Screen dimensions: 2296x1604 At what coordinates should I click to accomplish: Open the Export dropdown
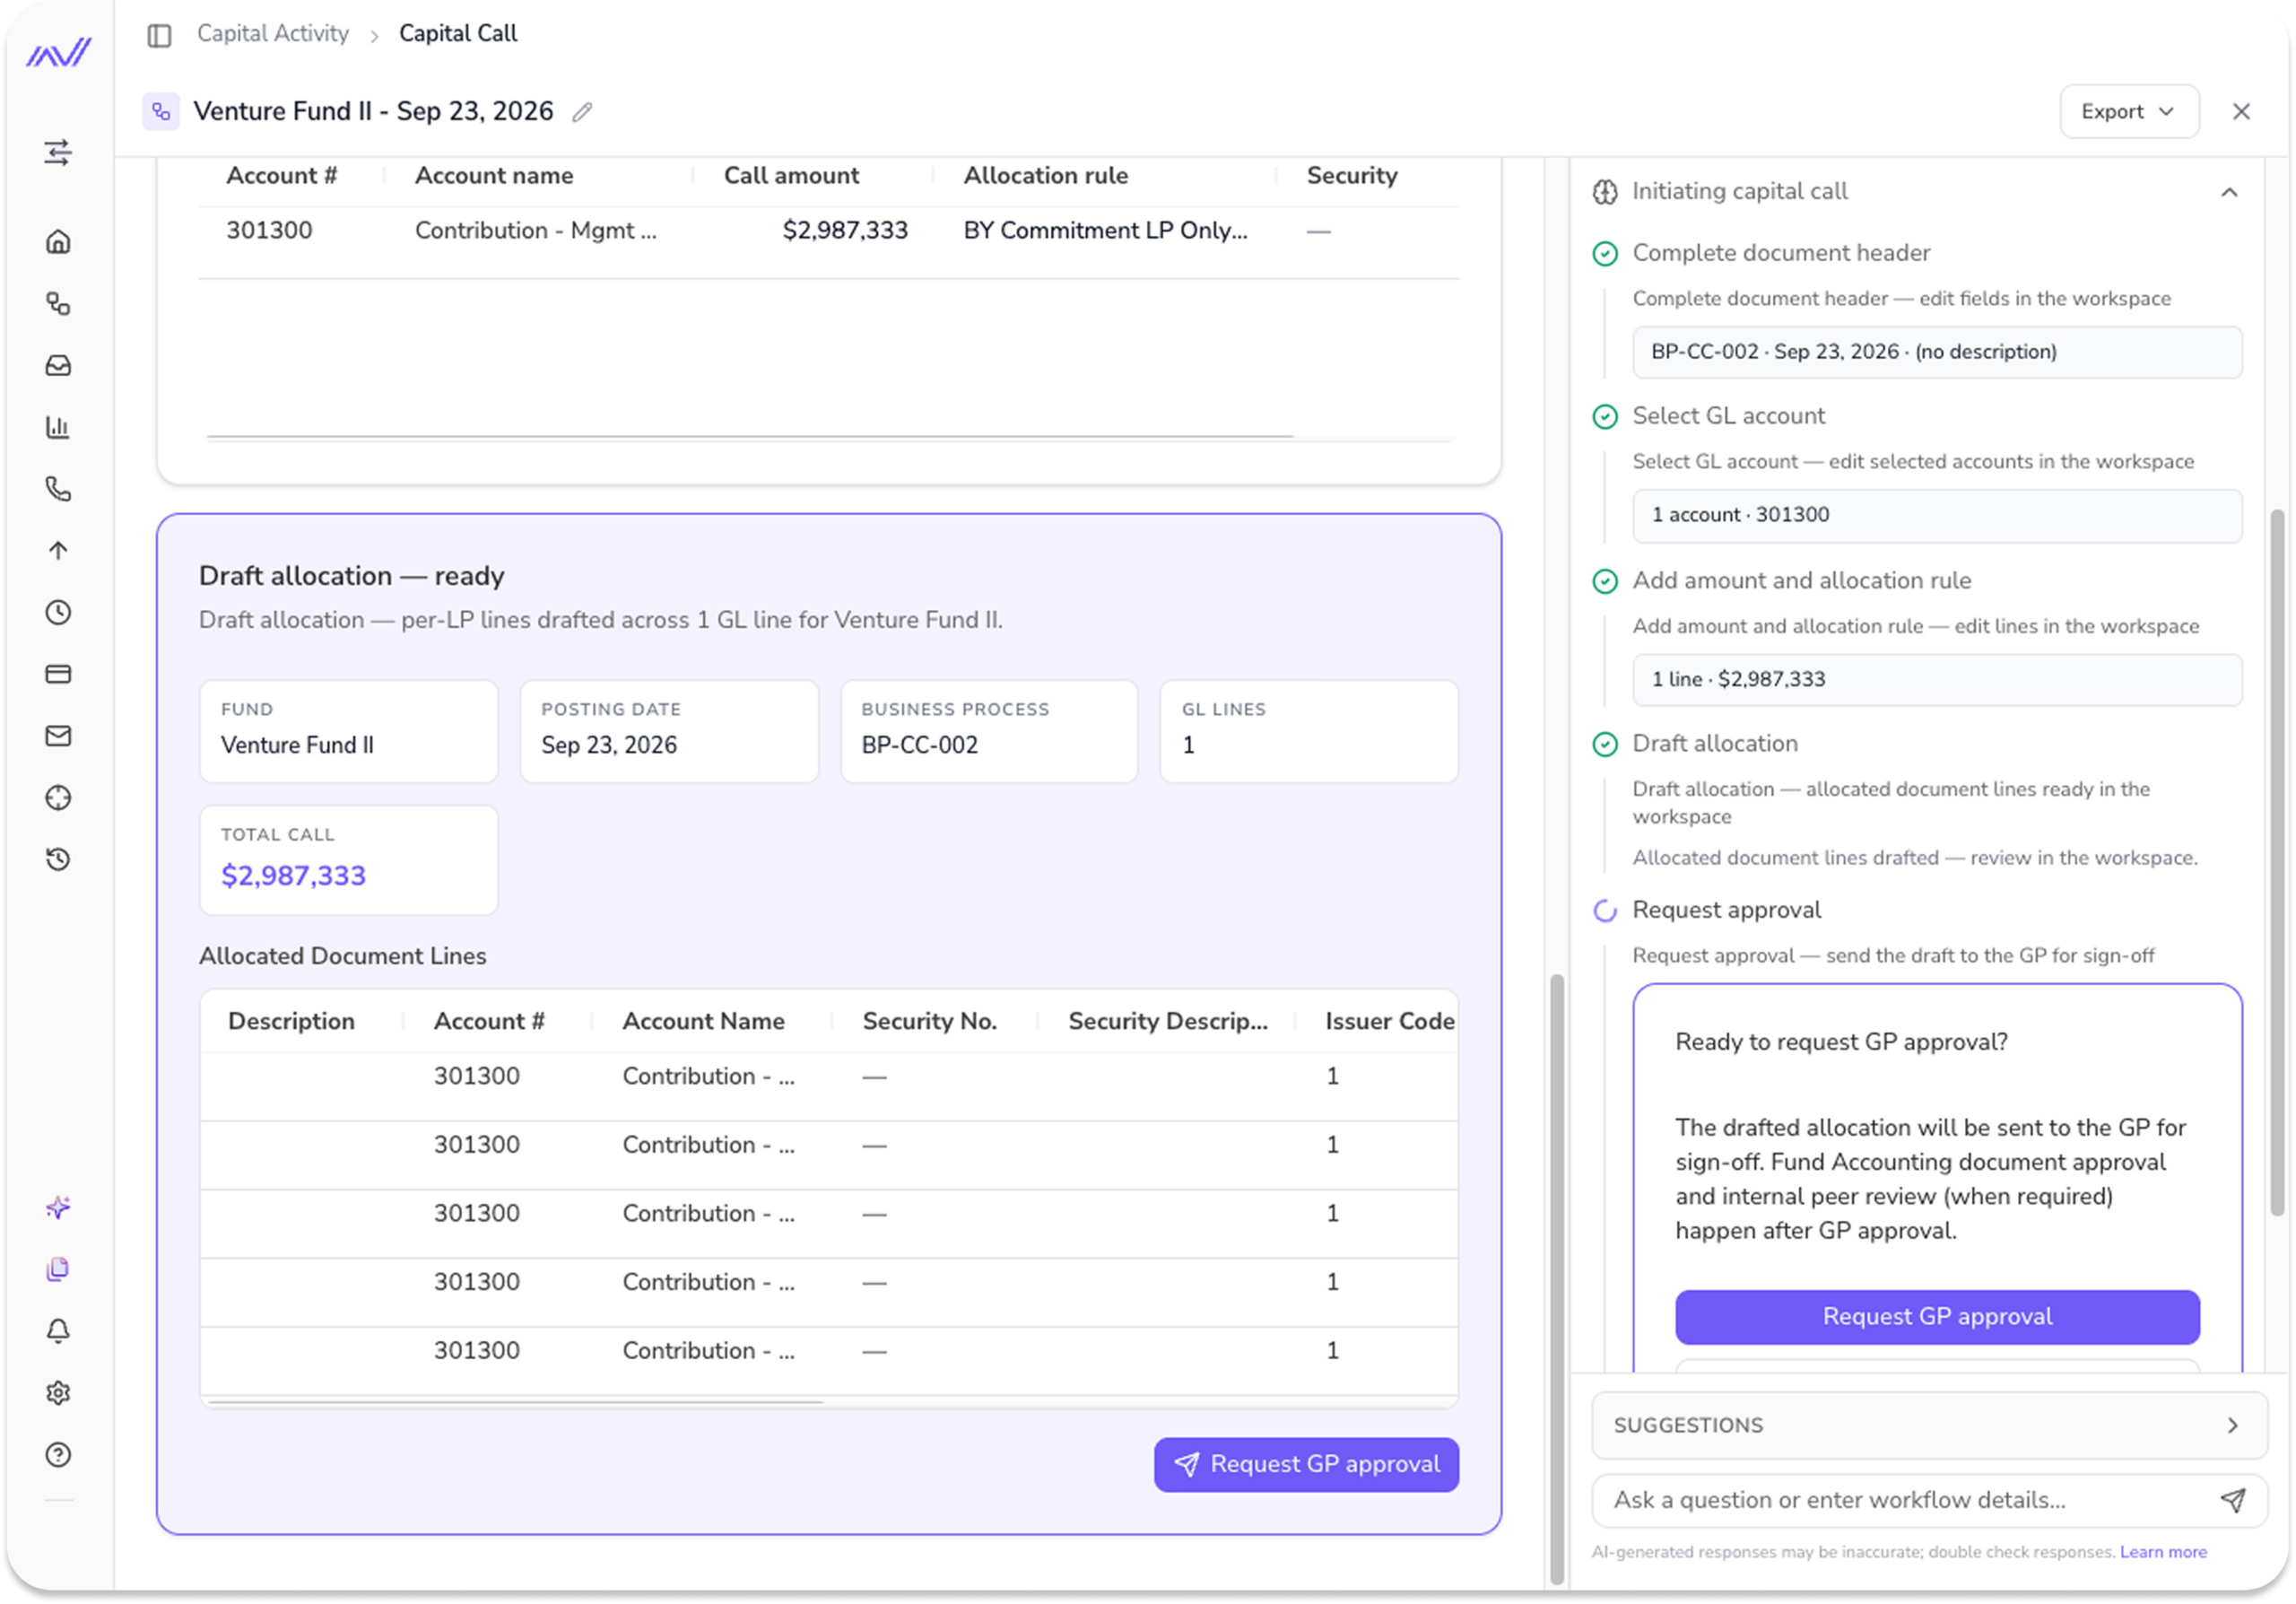(2128, 111)
